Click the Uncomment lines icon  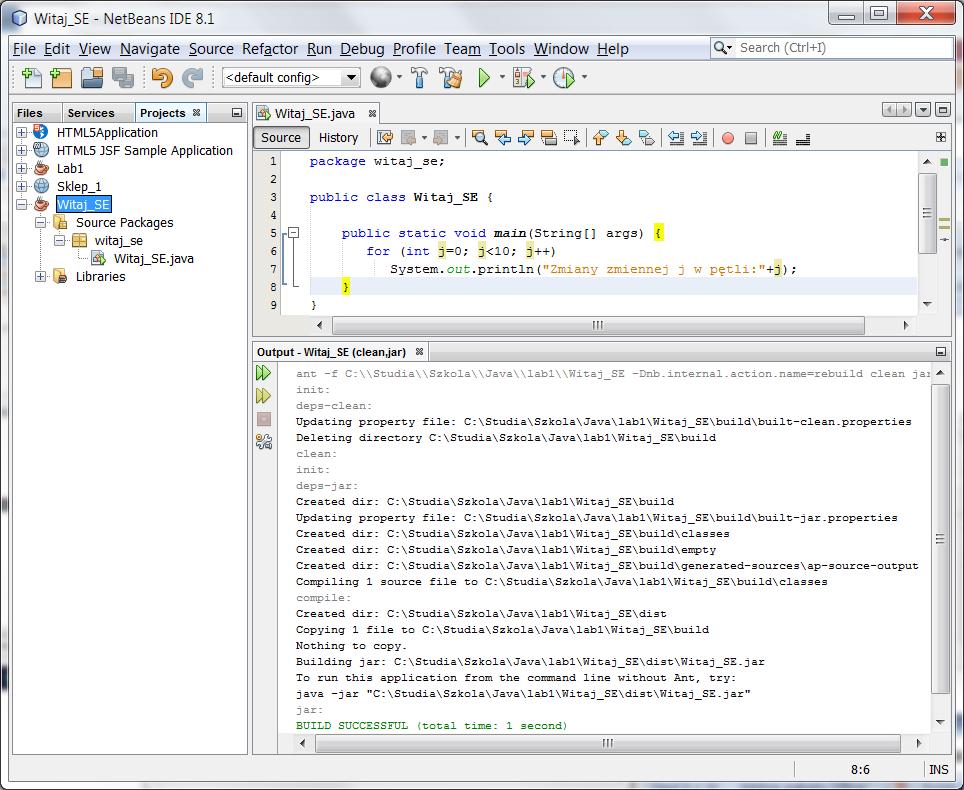pyautogui.click(x=802, y=139)
